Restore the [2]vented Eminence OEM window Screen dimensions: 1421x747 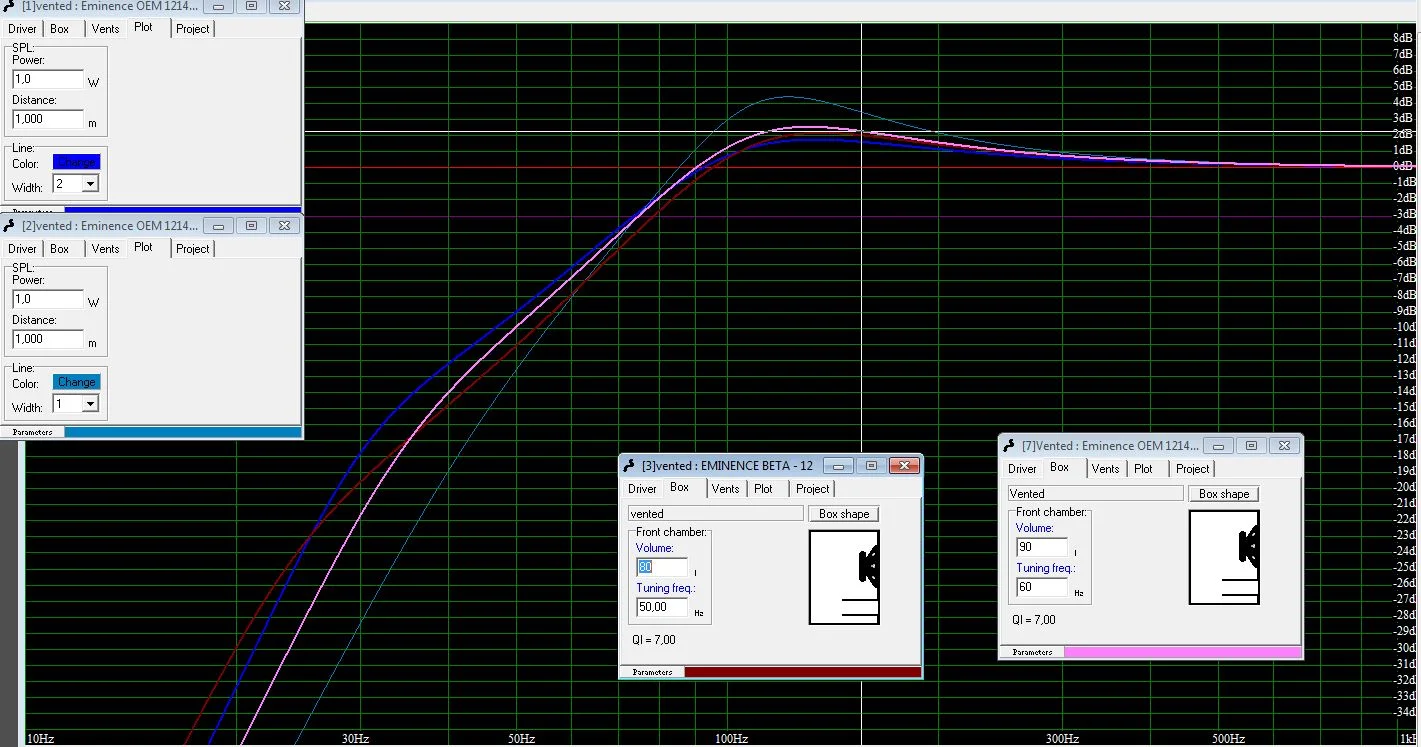[251, 226]
